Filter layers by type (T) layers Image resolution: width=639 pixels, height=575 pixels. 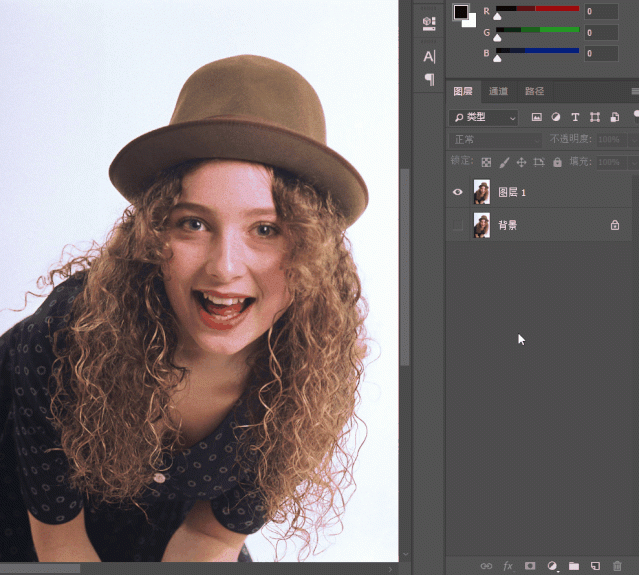[575, 117]
